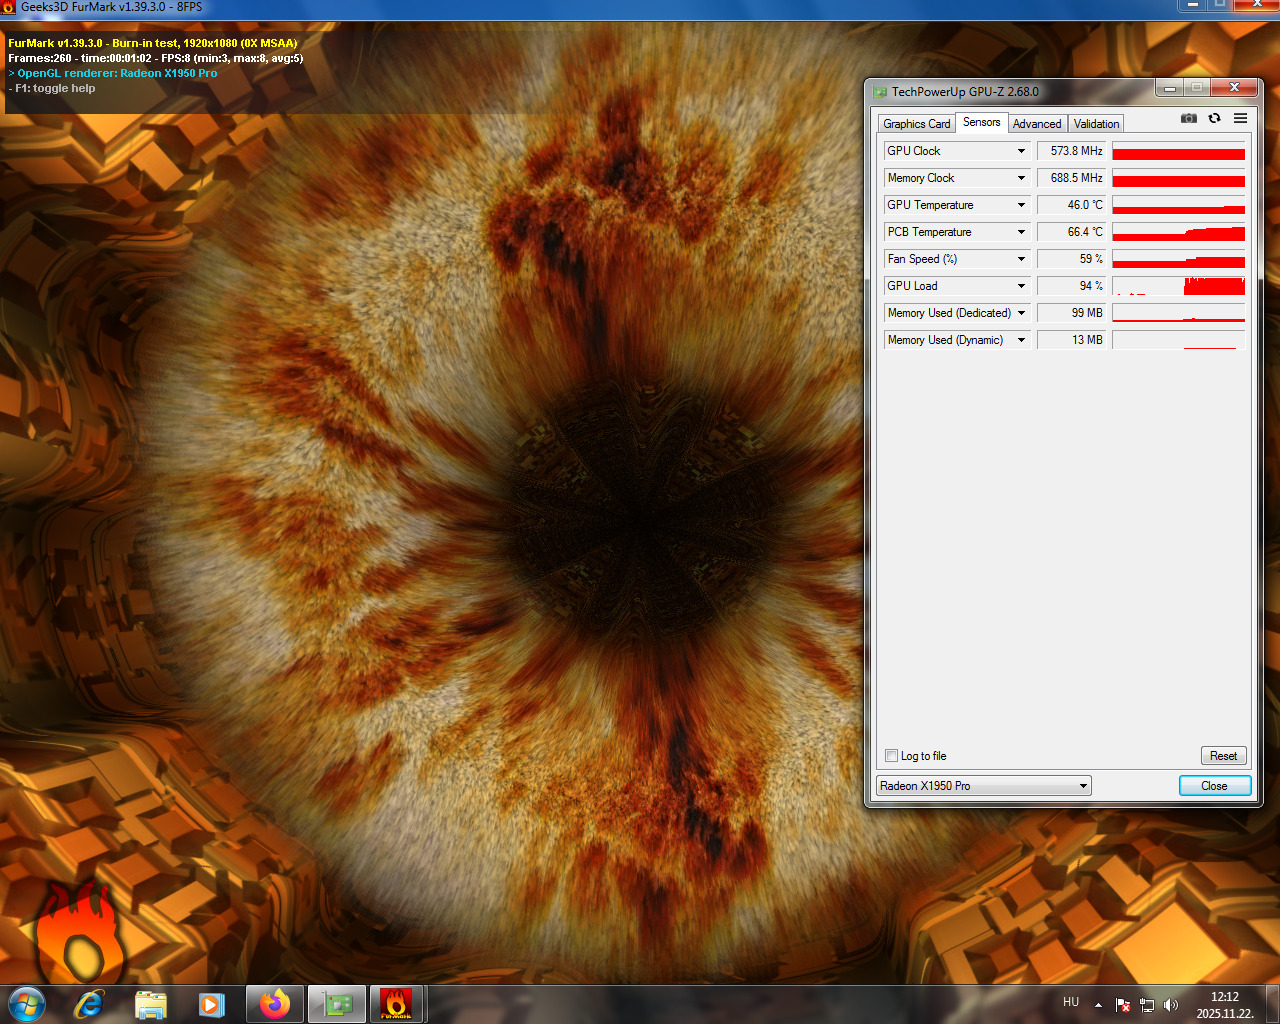Click the network tray icon
This screenshot has height=1024, width=1280.
1147,1005
